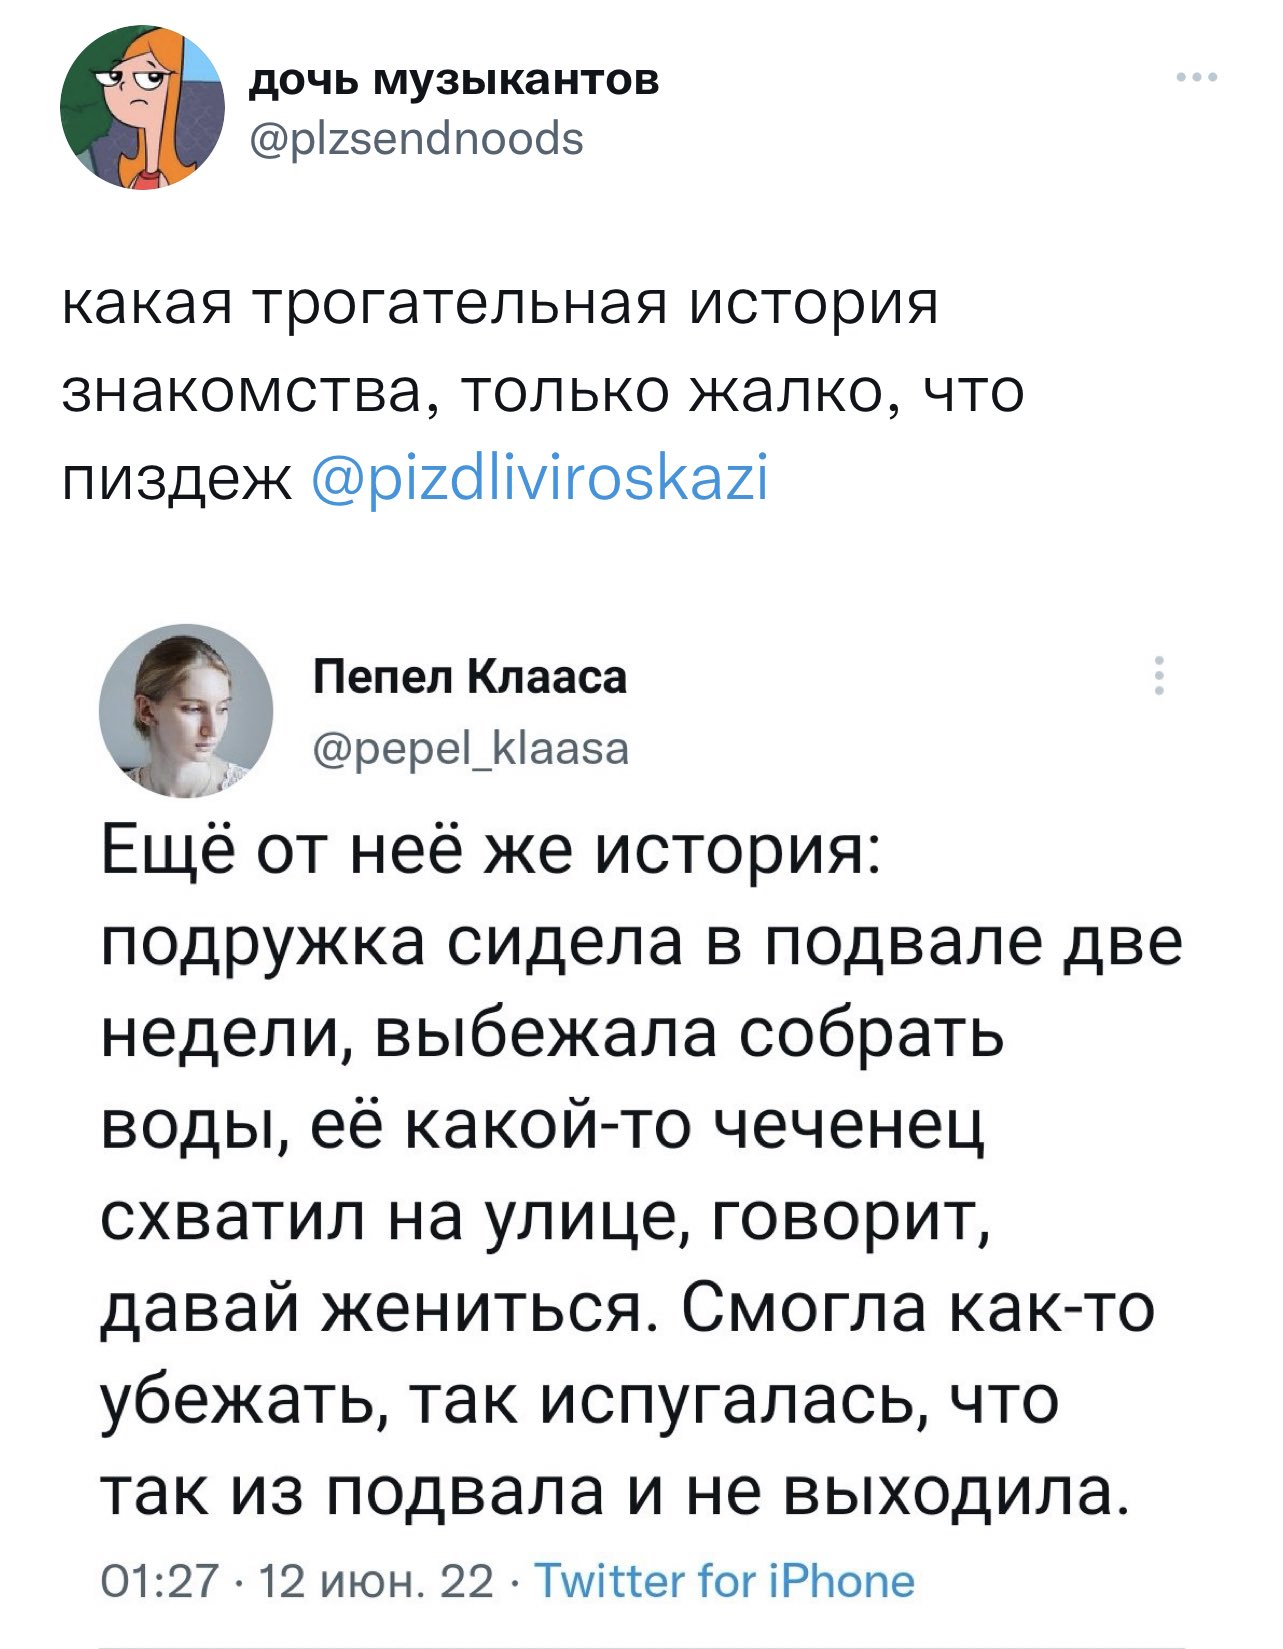Open the 01:27 · 12 июн. 22 timestamp
Image resolution: width=1283 pixels, height=1649 pixels.
tap(298, 1582)
